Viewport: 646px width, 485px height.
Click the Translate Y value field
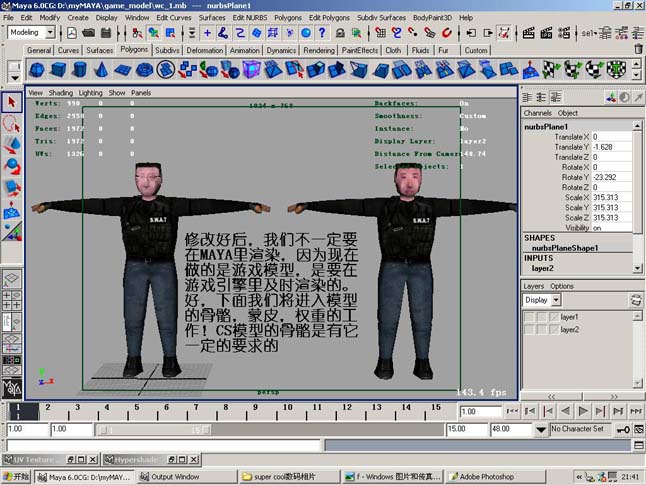click(612, 147)
